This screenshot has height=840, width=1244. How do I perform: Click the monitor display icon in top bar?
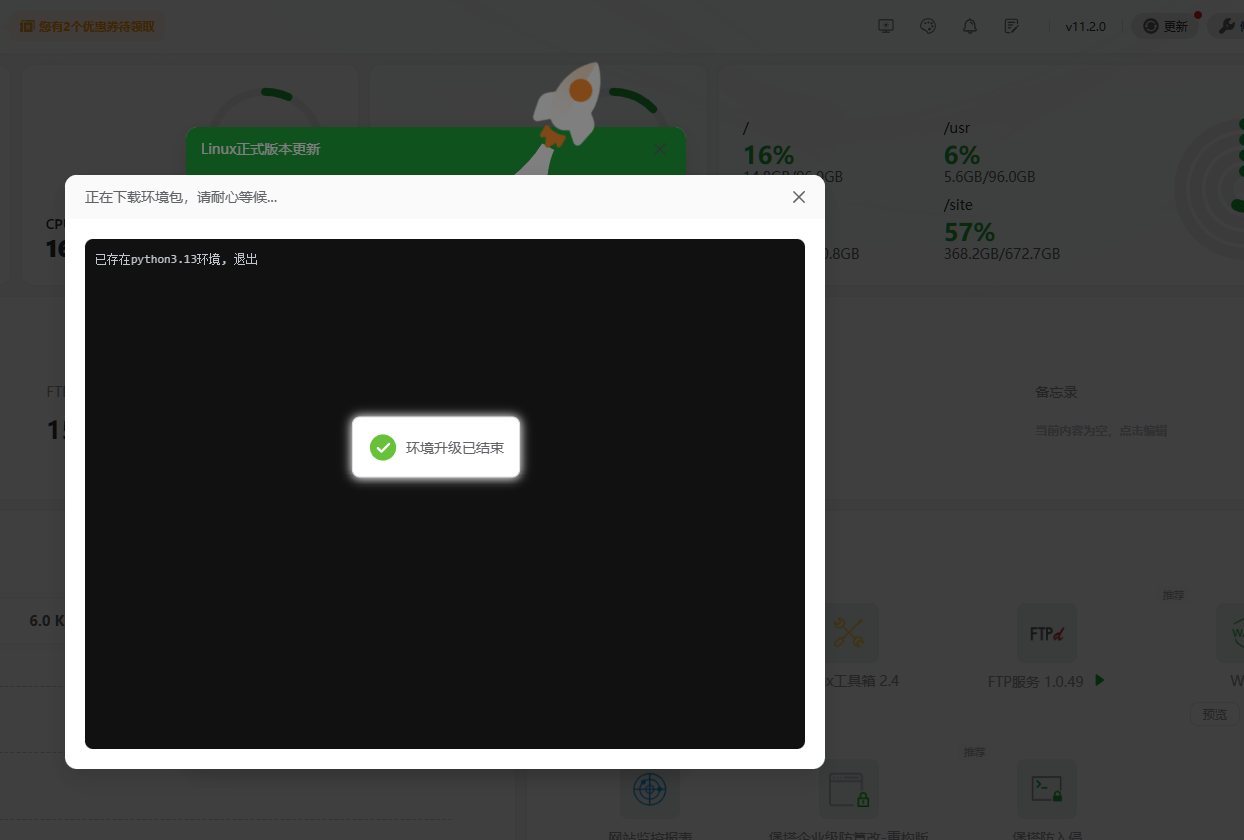[x=886, y=26]
